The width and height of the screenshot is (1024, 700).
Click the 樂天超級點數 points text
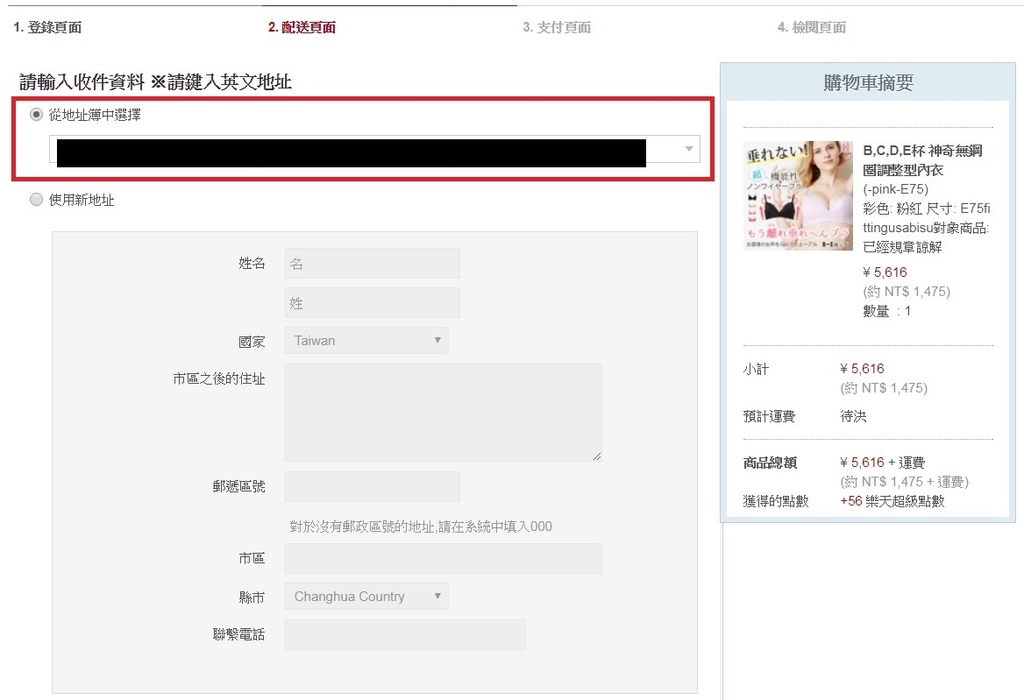(x=903, y=501)
